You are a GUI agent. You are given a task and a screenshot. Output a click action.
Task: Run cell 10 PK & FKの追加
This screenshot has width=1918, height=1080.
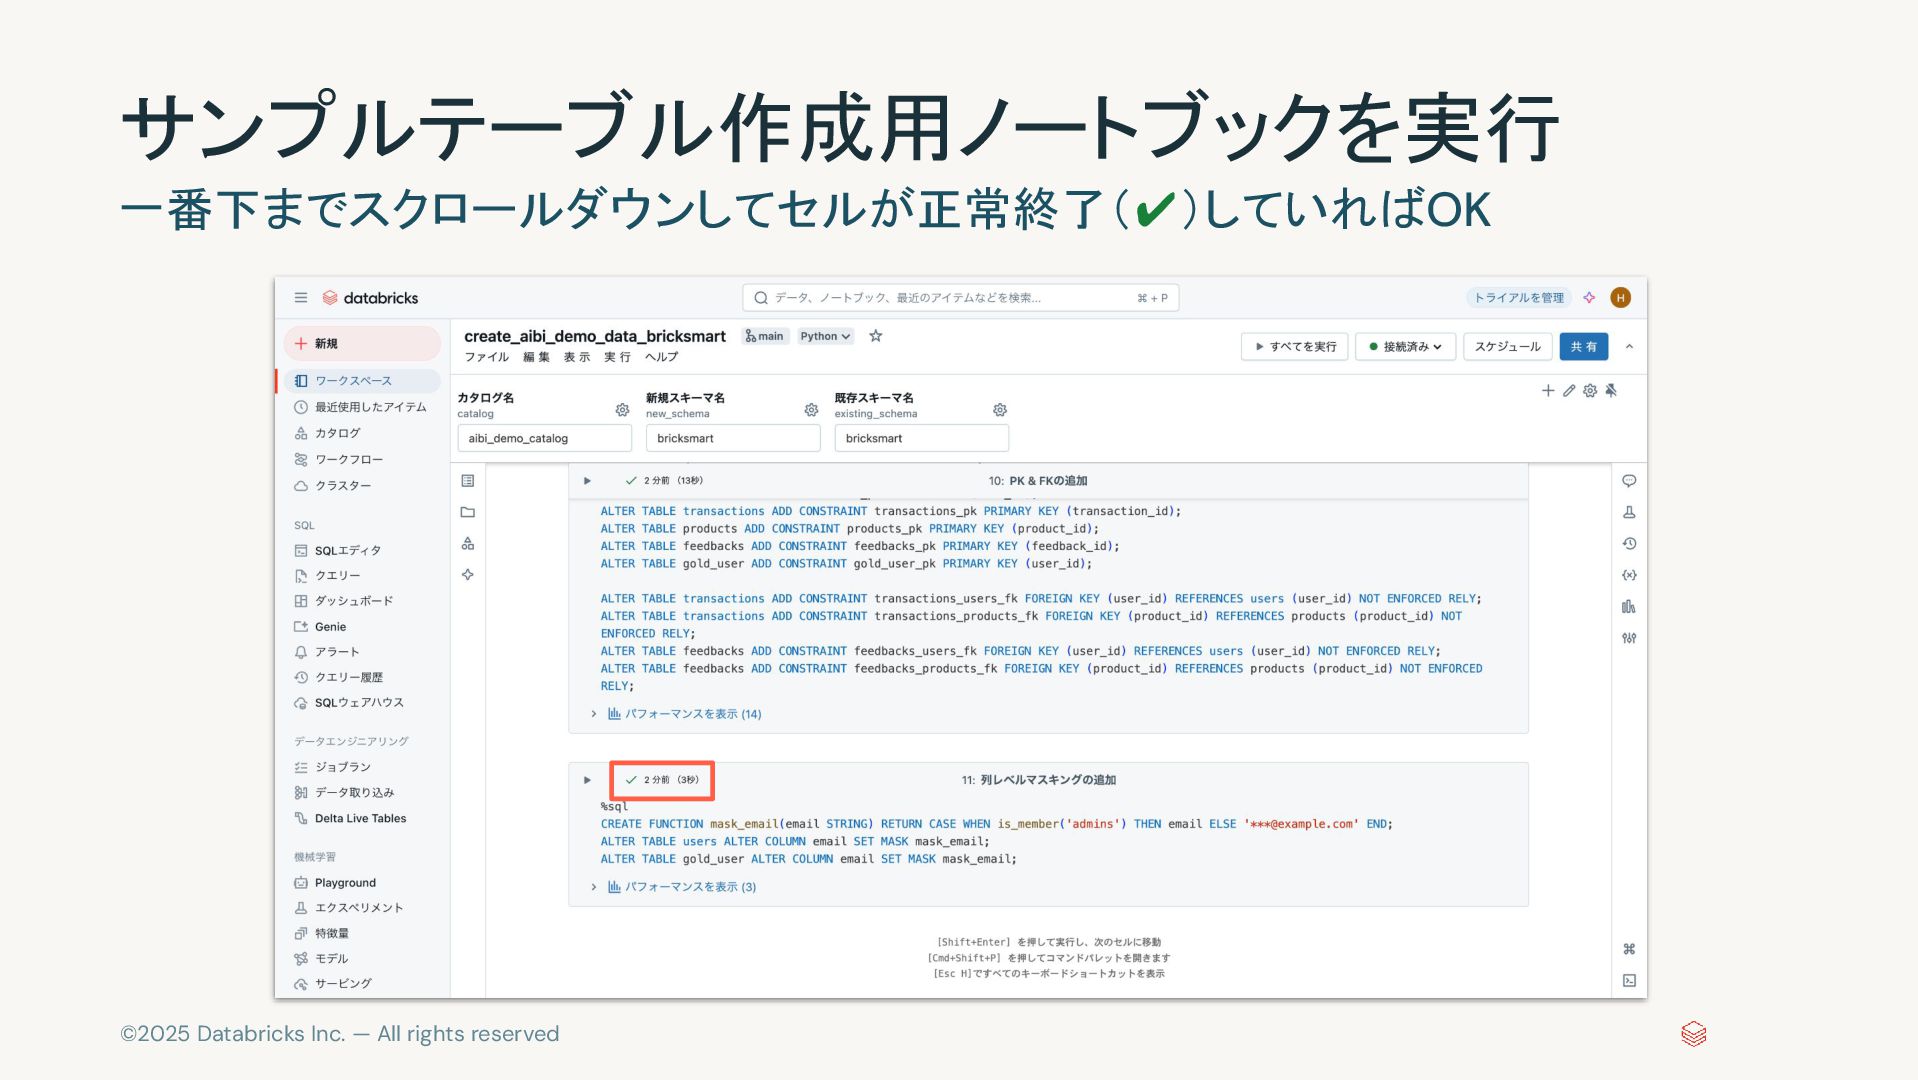coord(587,481)
